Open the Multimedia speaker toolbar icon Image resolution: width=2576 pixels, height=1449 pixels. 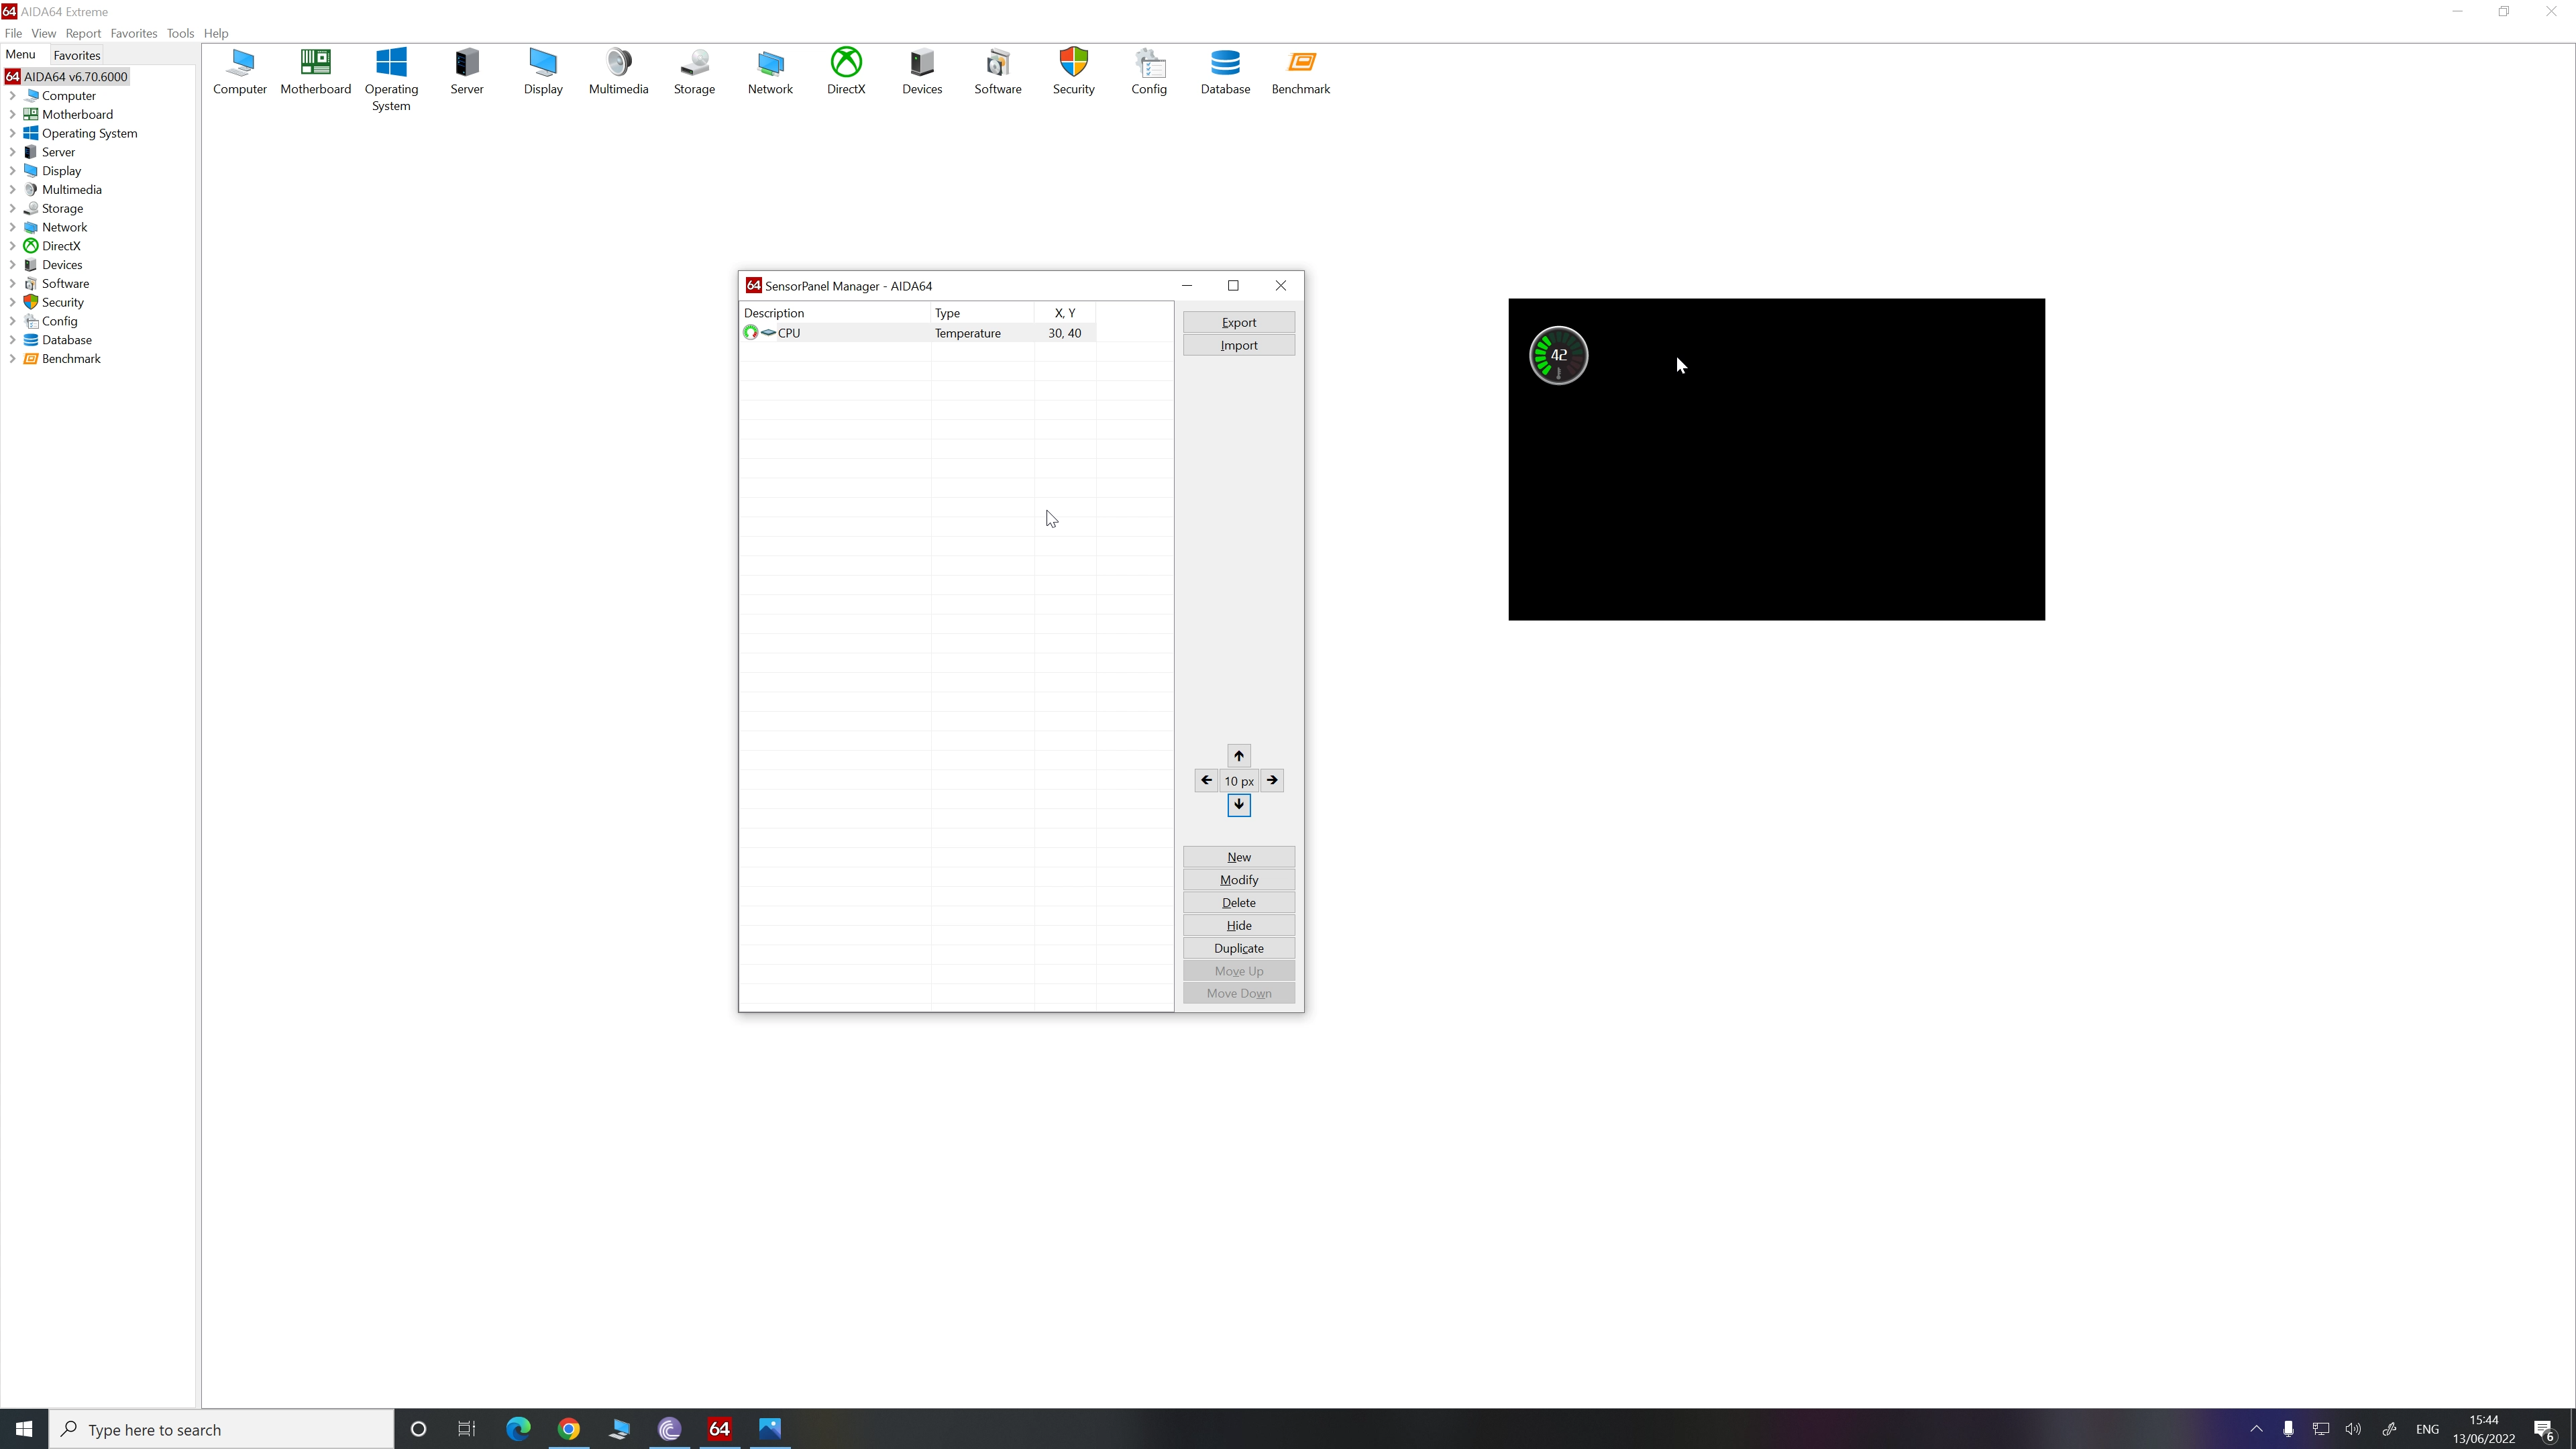(x=618, y=63)
